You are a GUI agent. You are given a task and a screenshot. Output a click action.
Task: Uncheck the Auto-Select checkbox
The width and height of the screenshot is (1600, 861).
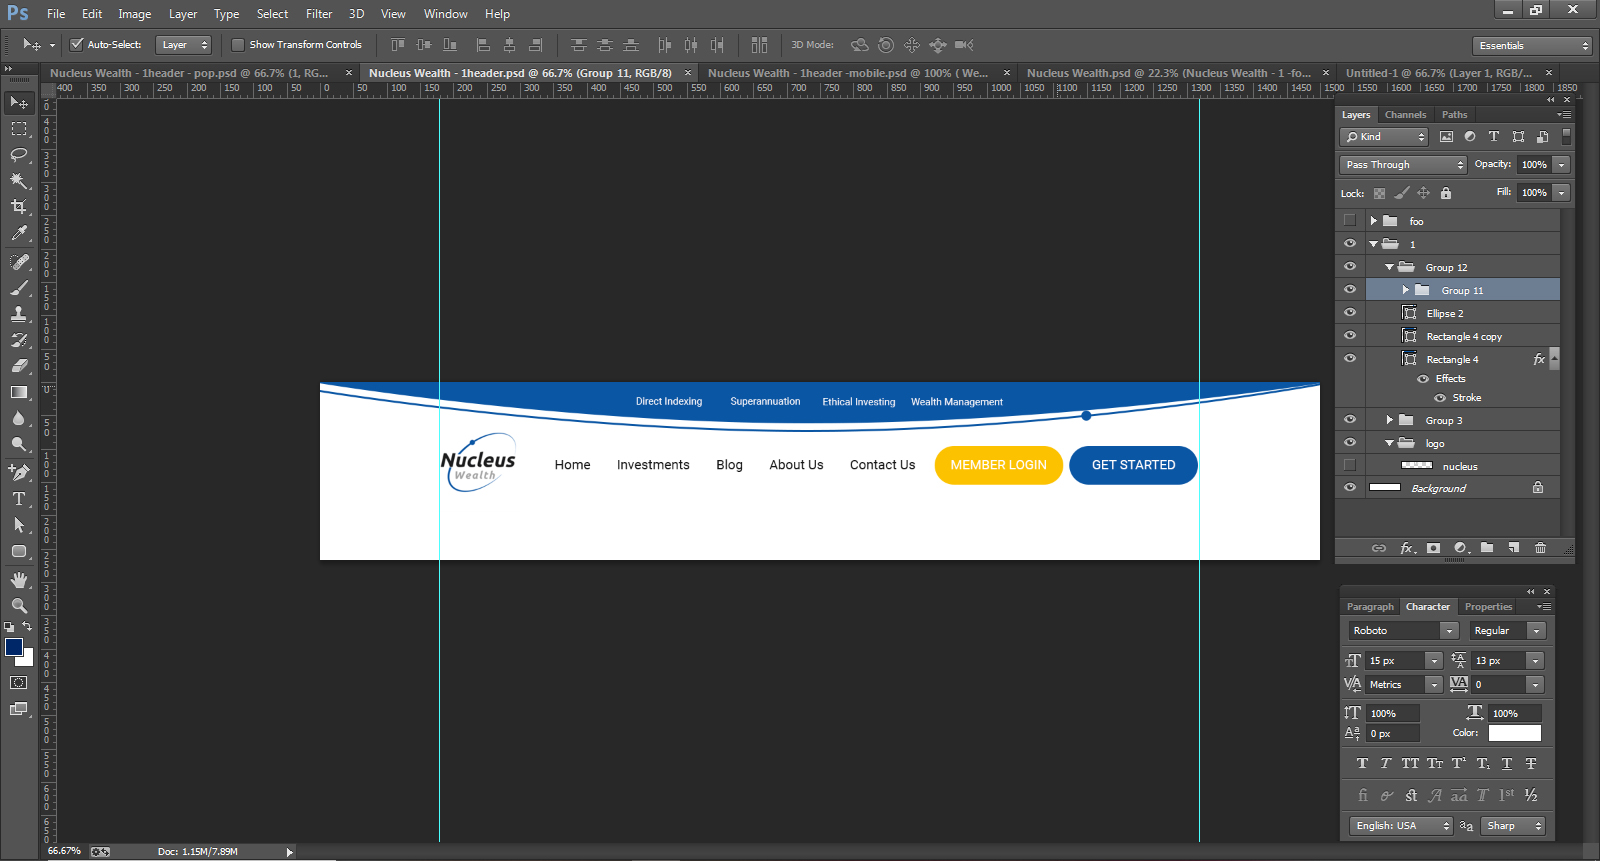coord(77,45)
